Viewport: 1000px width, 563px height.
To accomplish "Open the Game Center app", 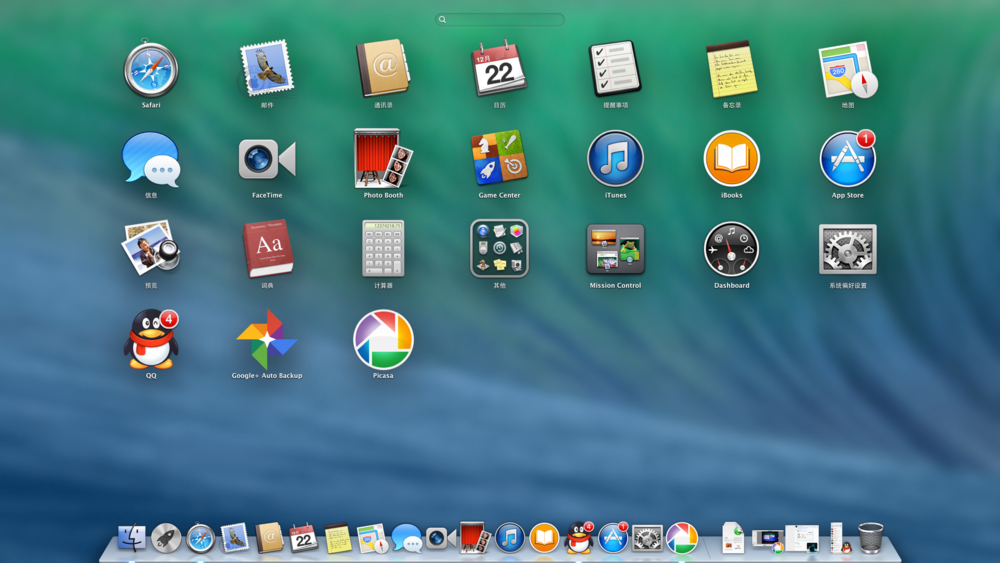I will point(499,158).
